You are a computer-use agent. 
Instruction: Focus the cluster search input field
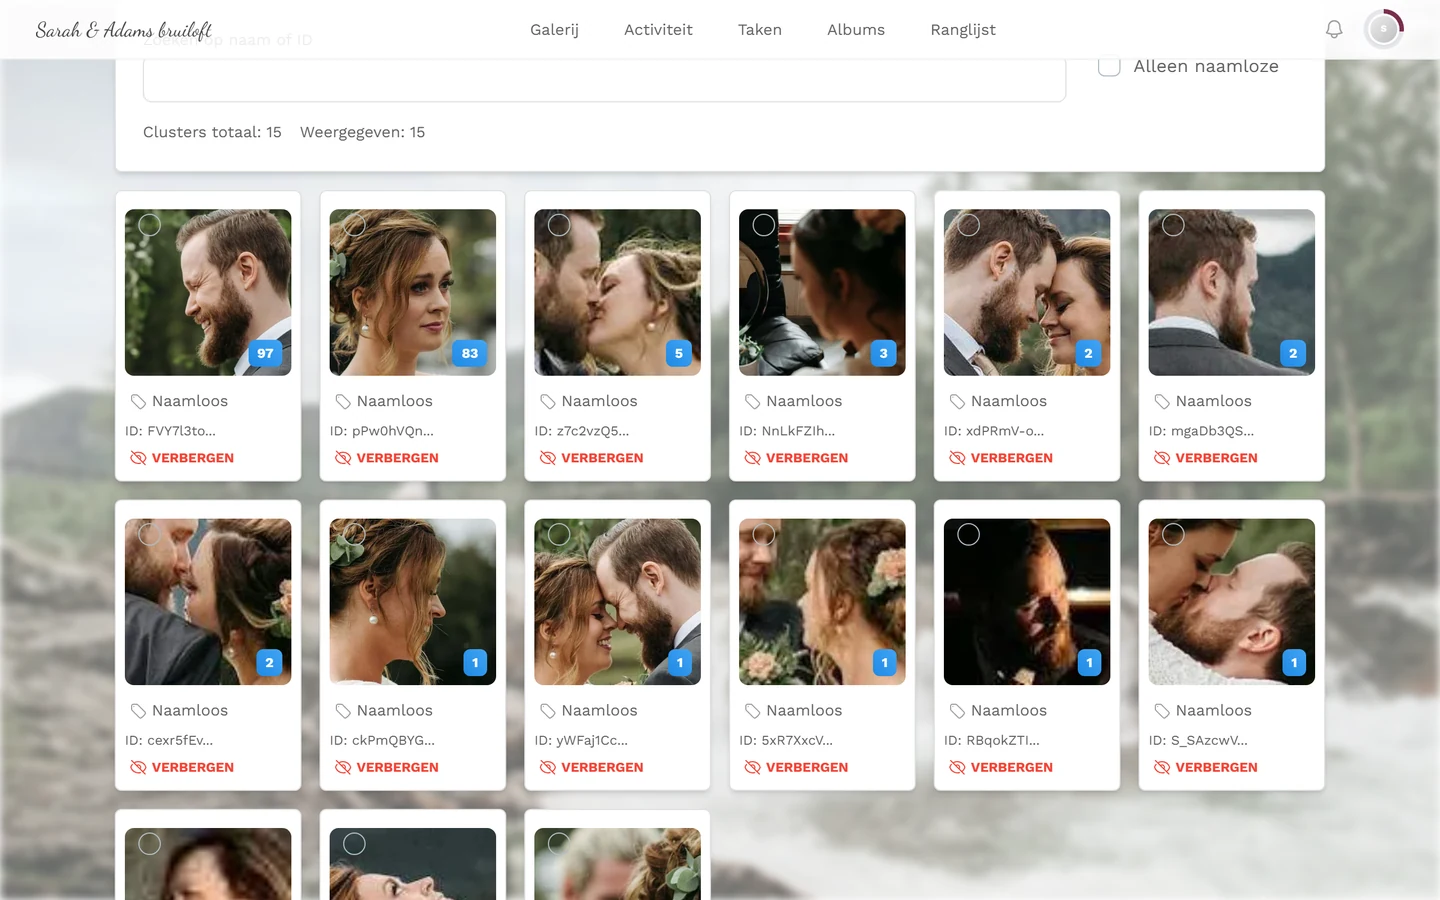coord(604,78)
